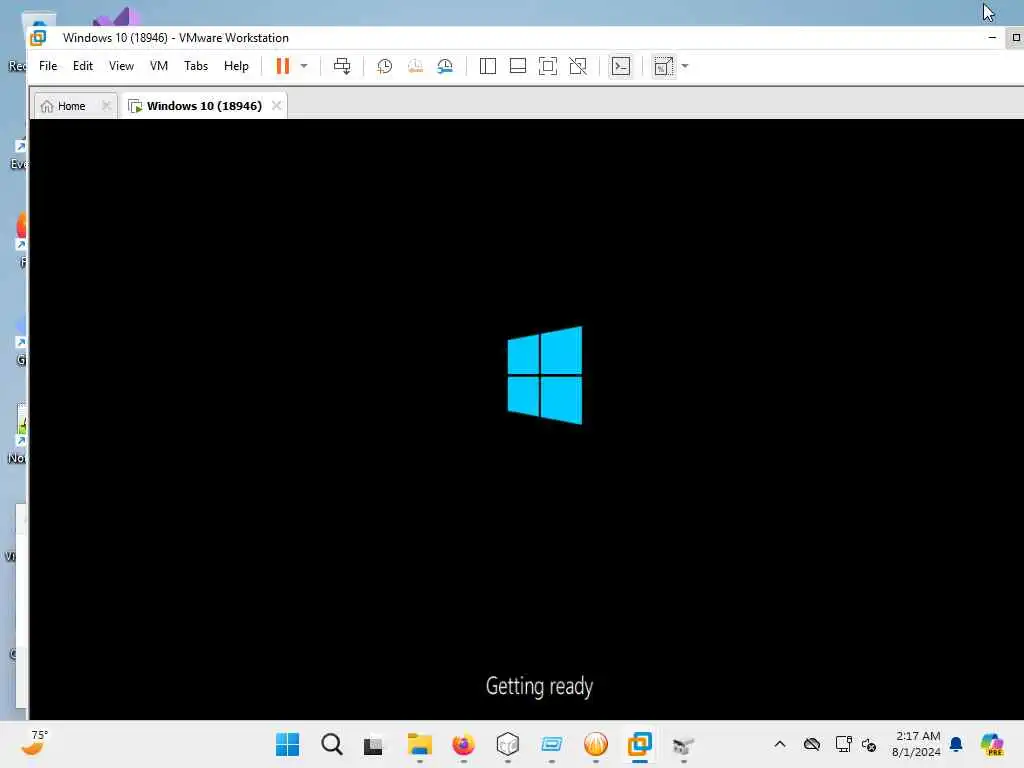Image resolution: width=1024 pixels, height=768 pixels.
Task: Open the Edit menu
Action: [82, 66]
